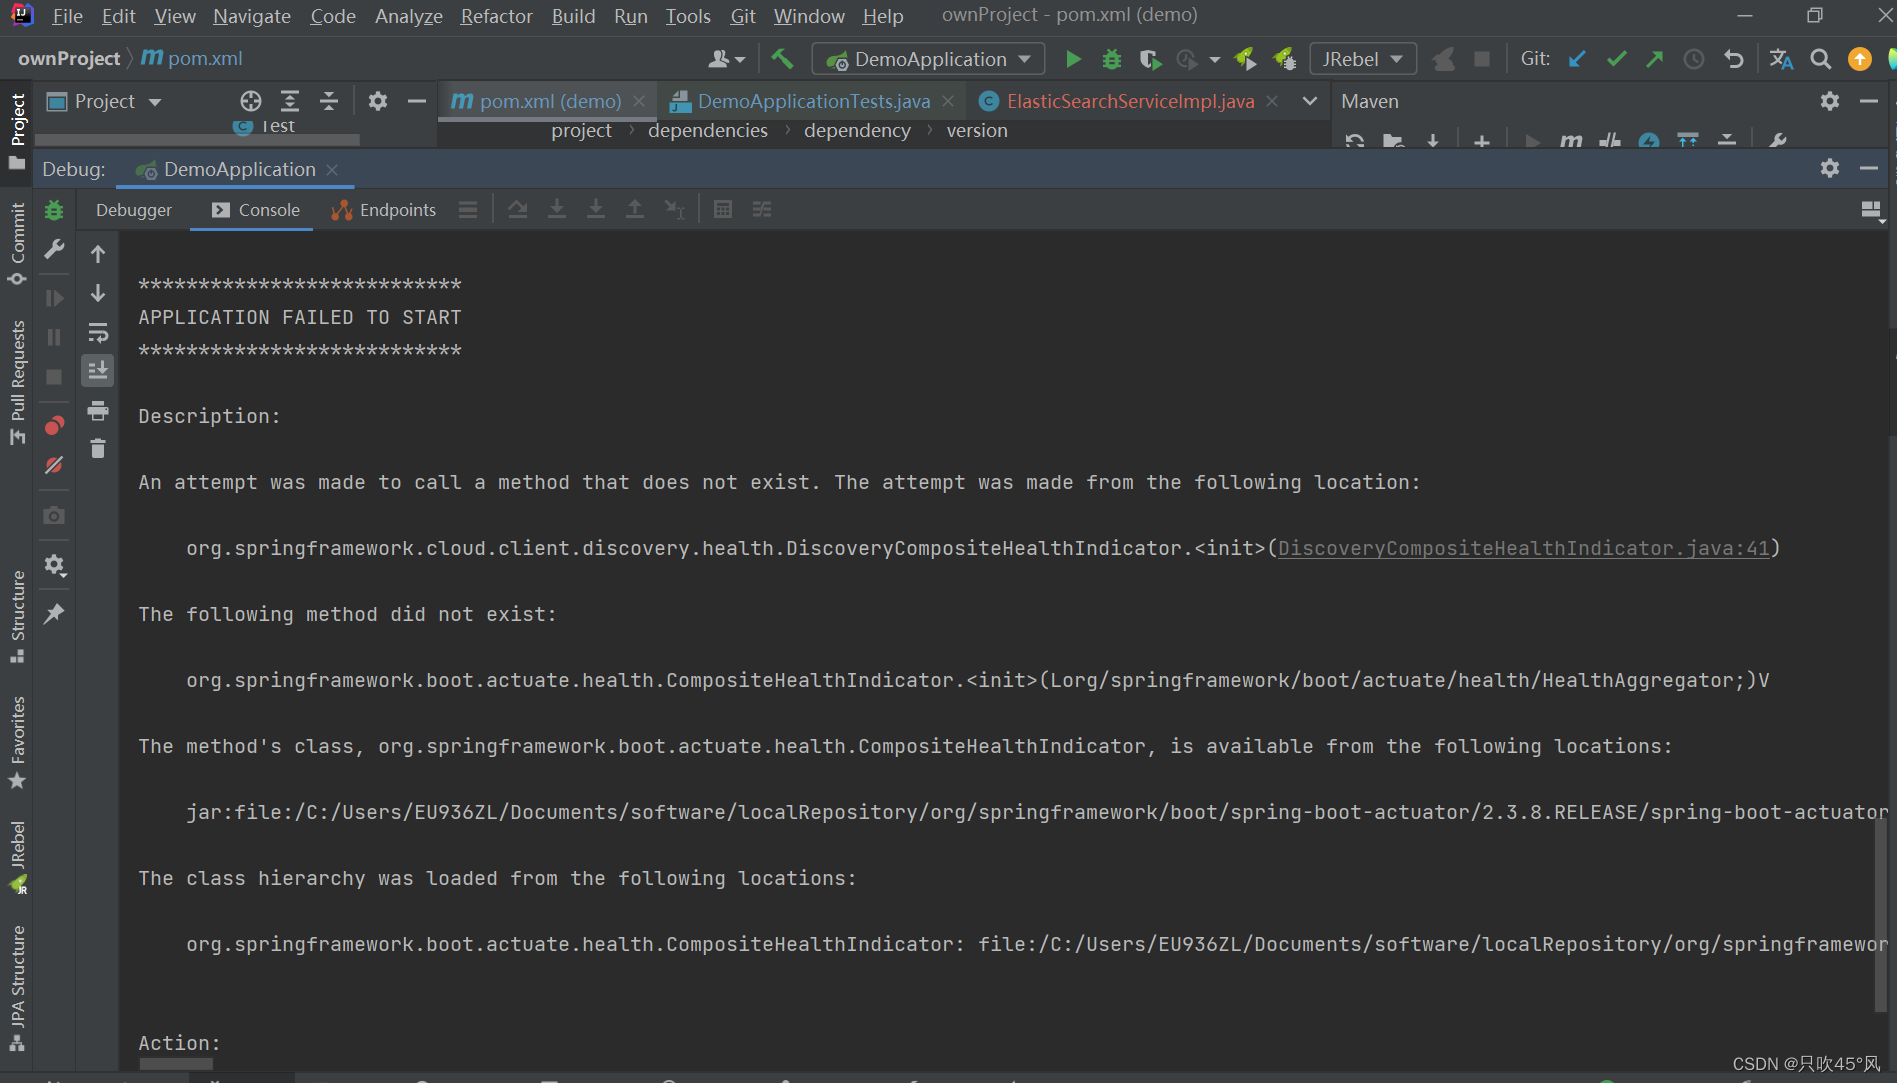Viewport: 1897px width, 1083px height.
Task: Open the profiler run dropdown arrow
Action: pyautogui.click(x=1214, y=59)
